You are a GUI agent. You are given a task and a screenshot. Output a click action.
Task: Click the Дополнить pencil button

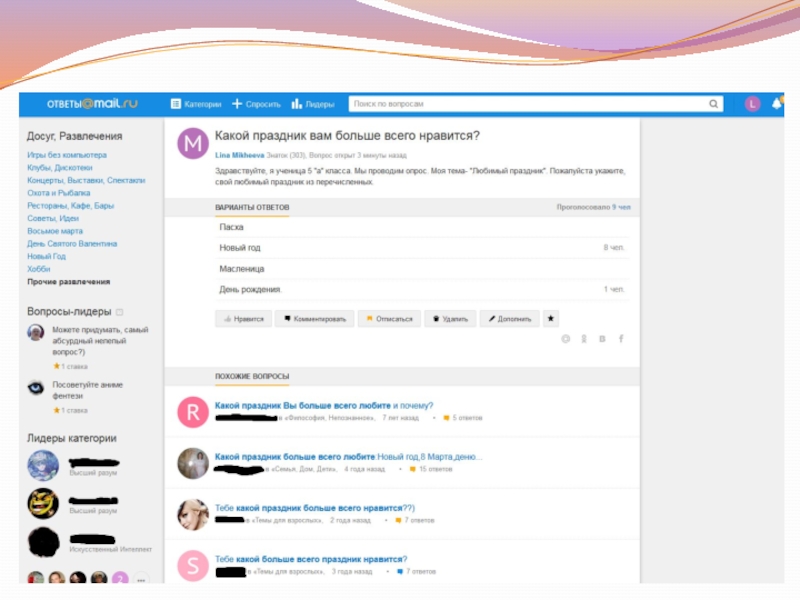pos(509,319)
